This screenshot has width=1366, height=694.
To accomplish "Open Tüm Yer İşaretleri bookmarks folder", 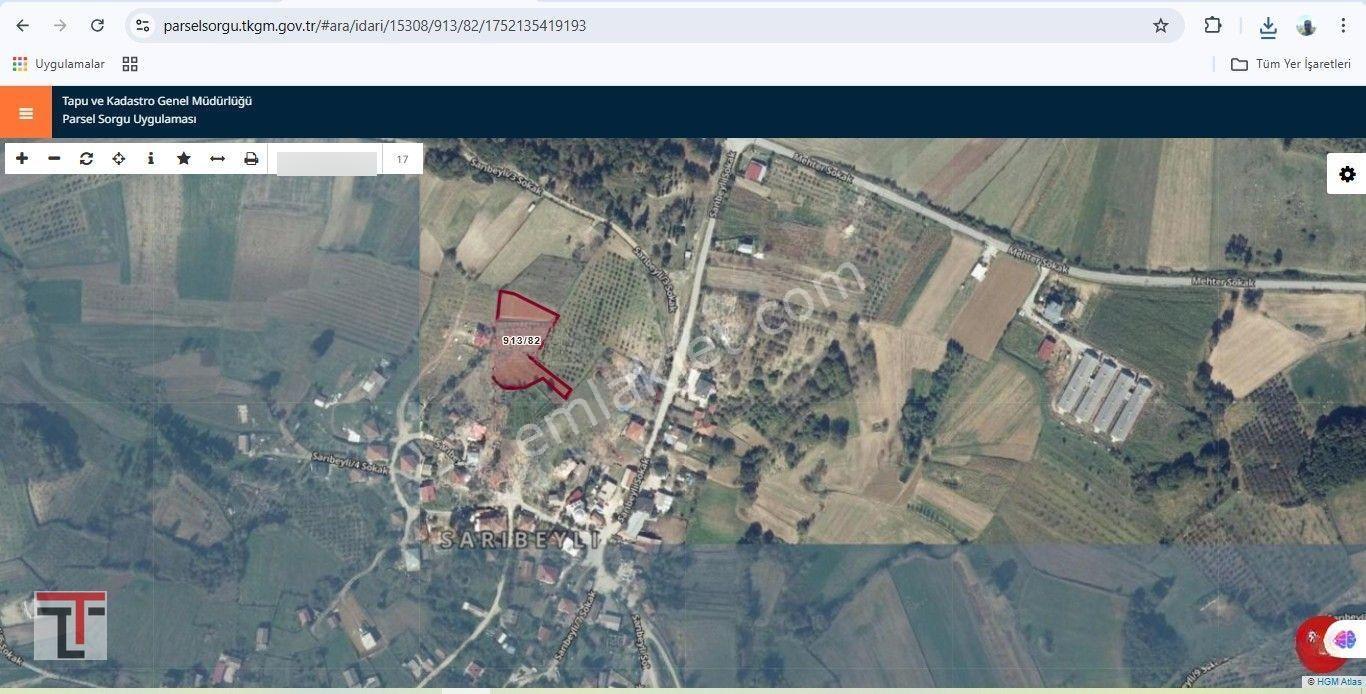I will pos(1290,64).
